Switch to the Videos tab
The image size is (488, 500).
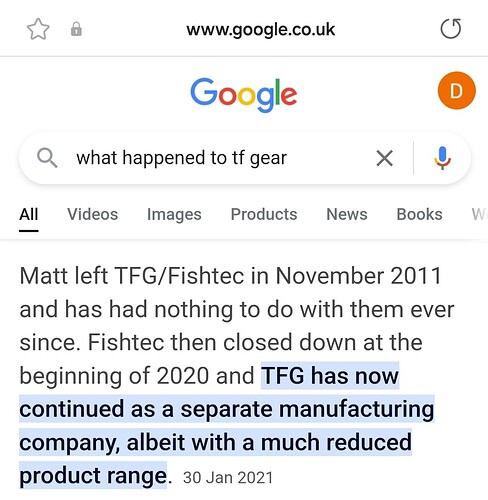click(x=93, y=214)
